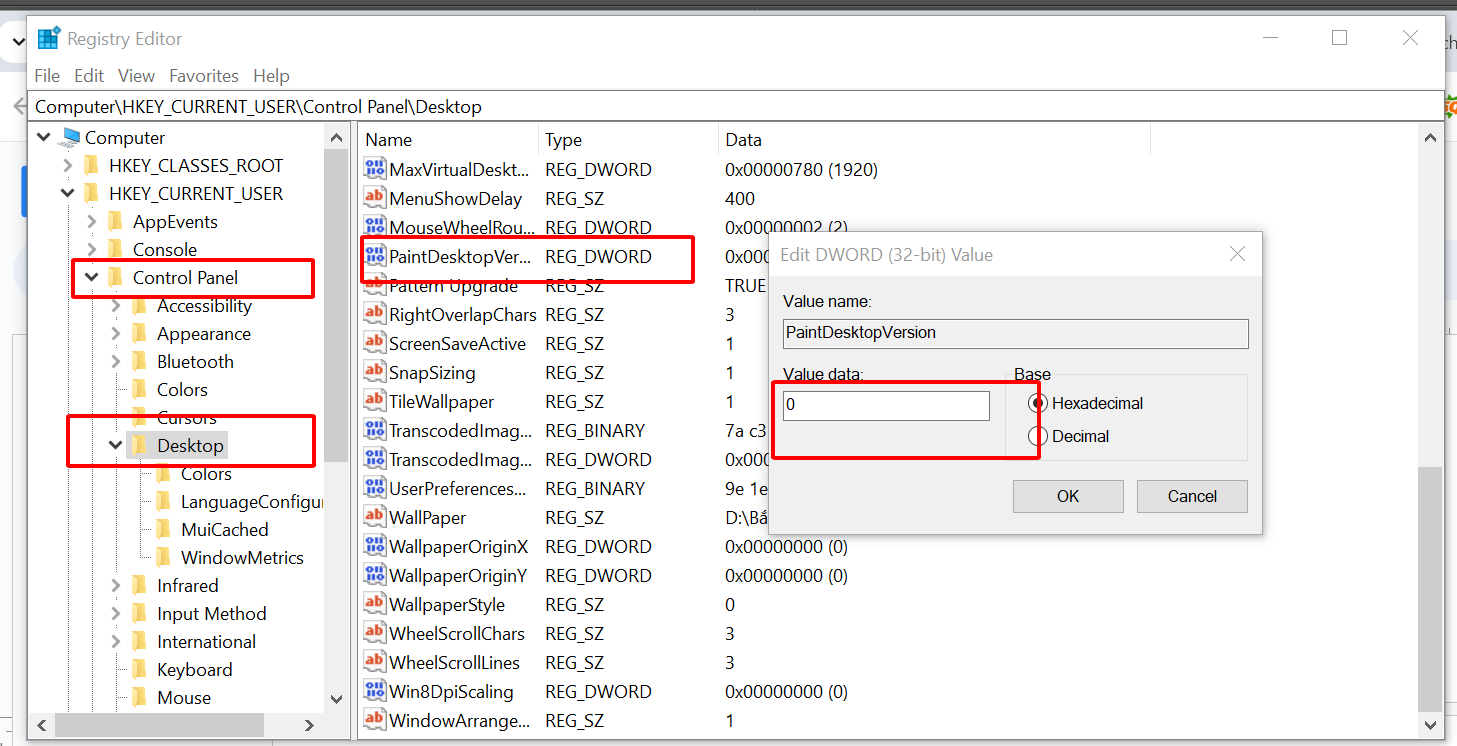This screenshot has height=746, width=1457.
Task: Select the Infrared key in tree
Action: [x=187, y=586]
